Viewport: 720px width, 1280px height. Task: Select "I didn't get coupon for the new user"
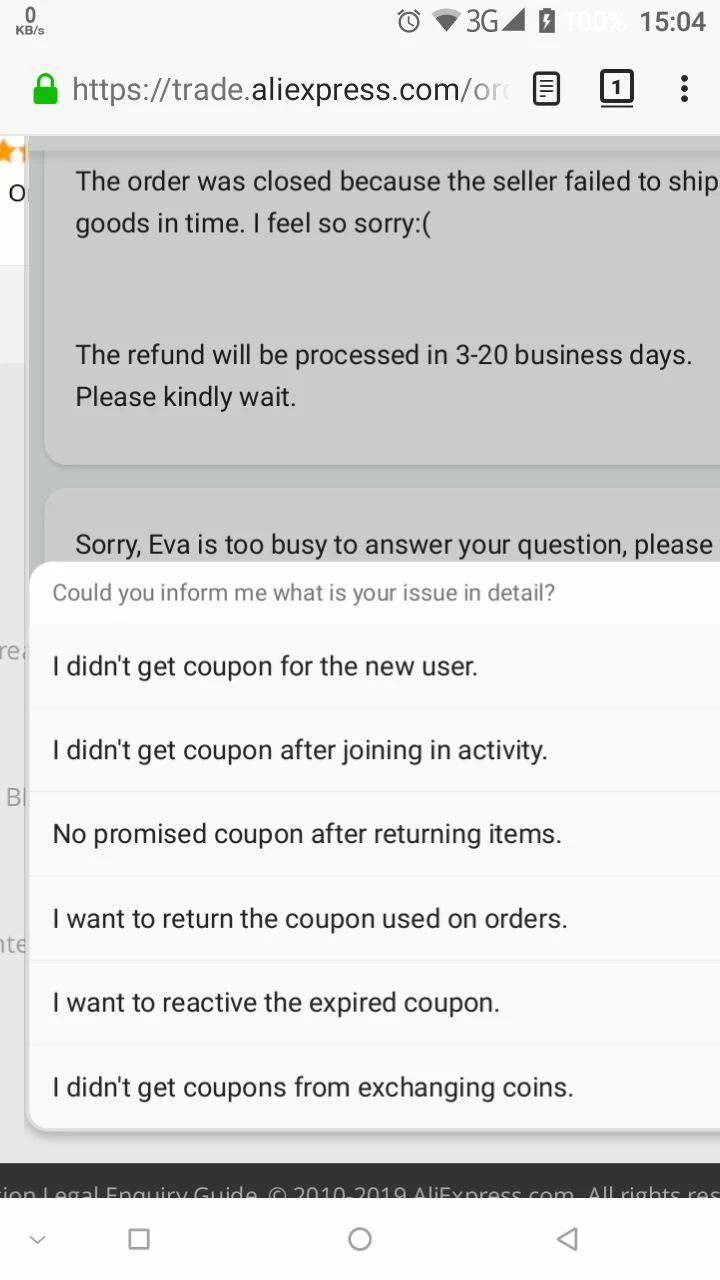(x=375, y=666)
